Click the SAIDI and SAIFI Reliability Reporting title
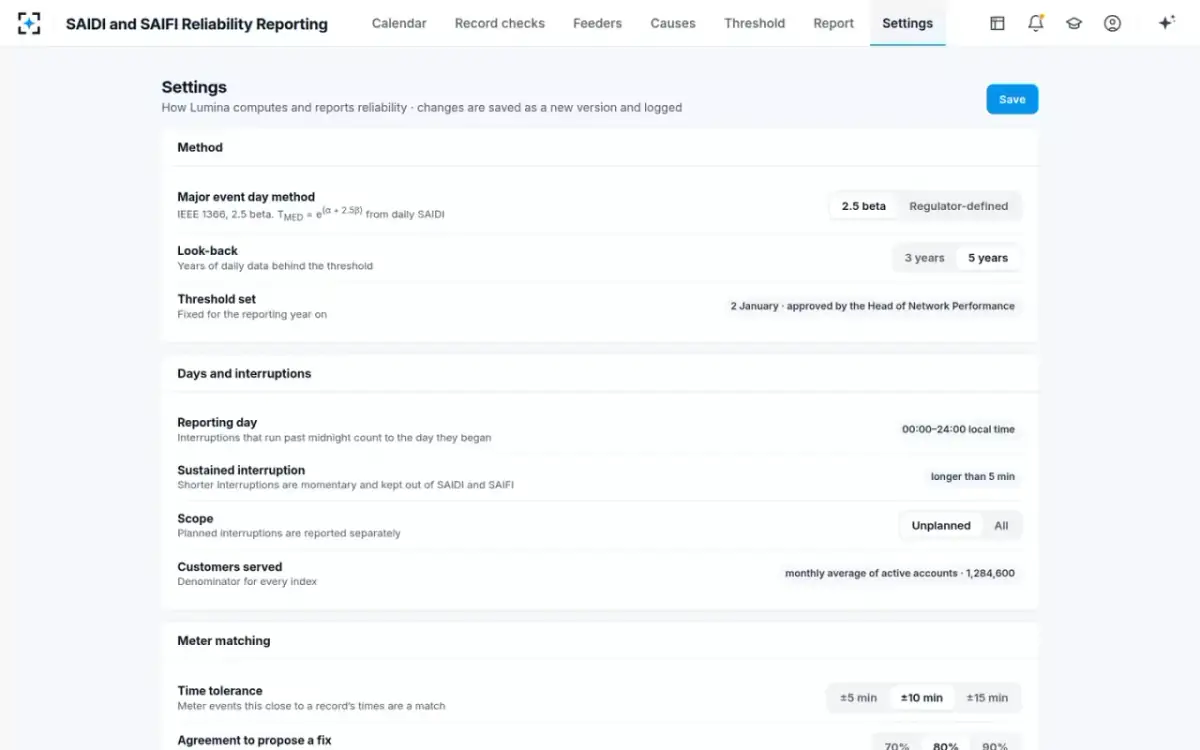The image size is (1200, 750). (x=197, y=24)
